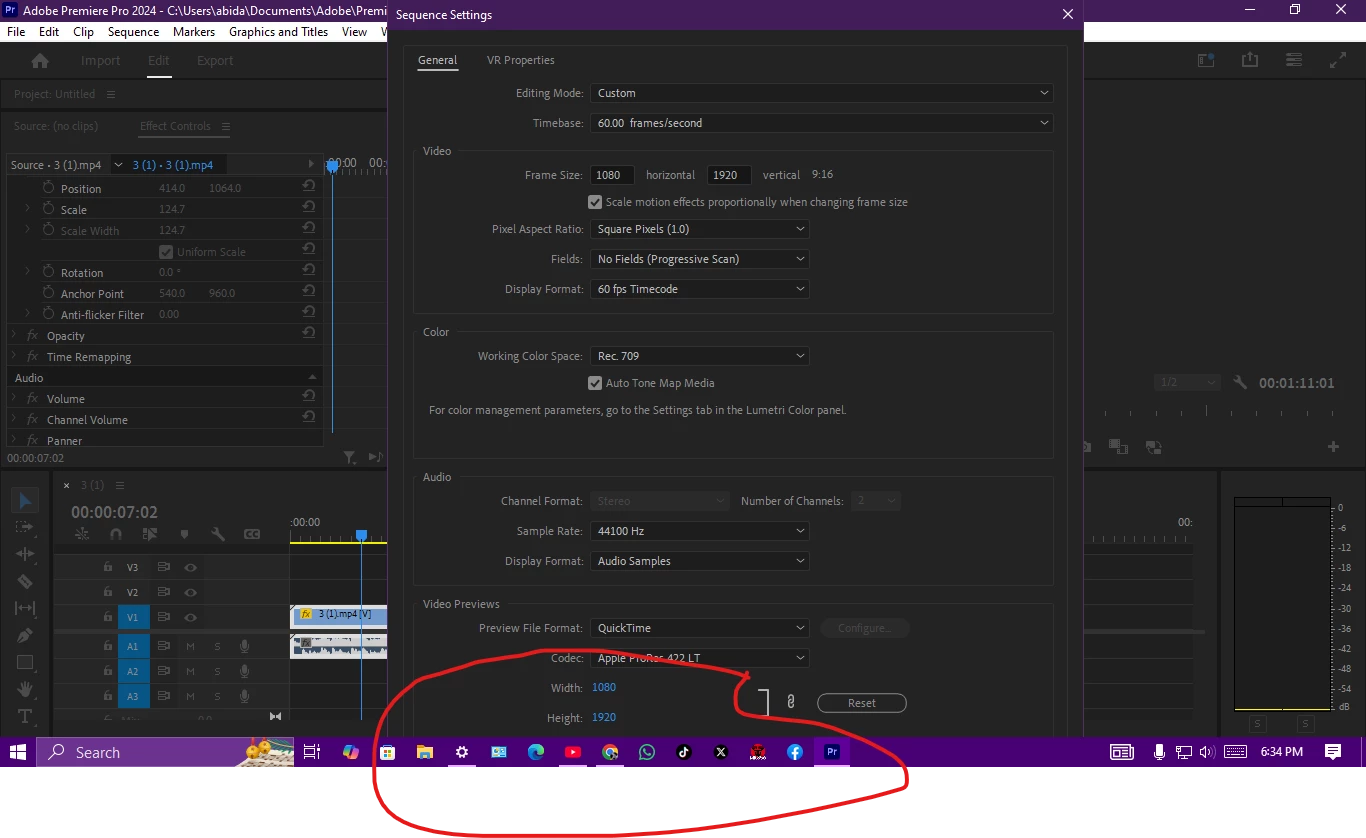This screenshot has width=1366, height=838.
Task: Select the Rectangle tool
Action: 26,662
